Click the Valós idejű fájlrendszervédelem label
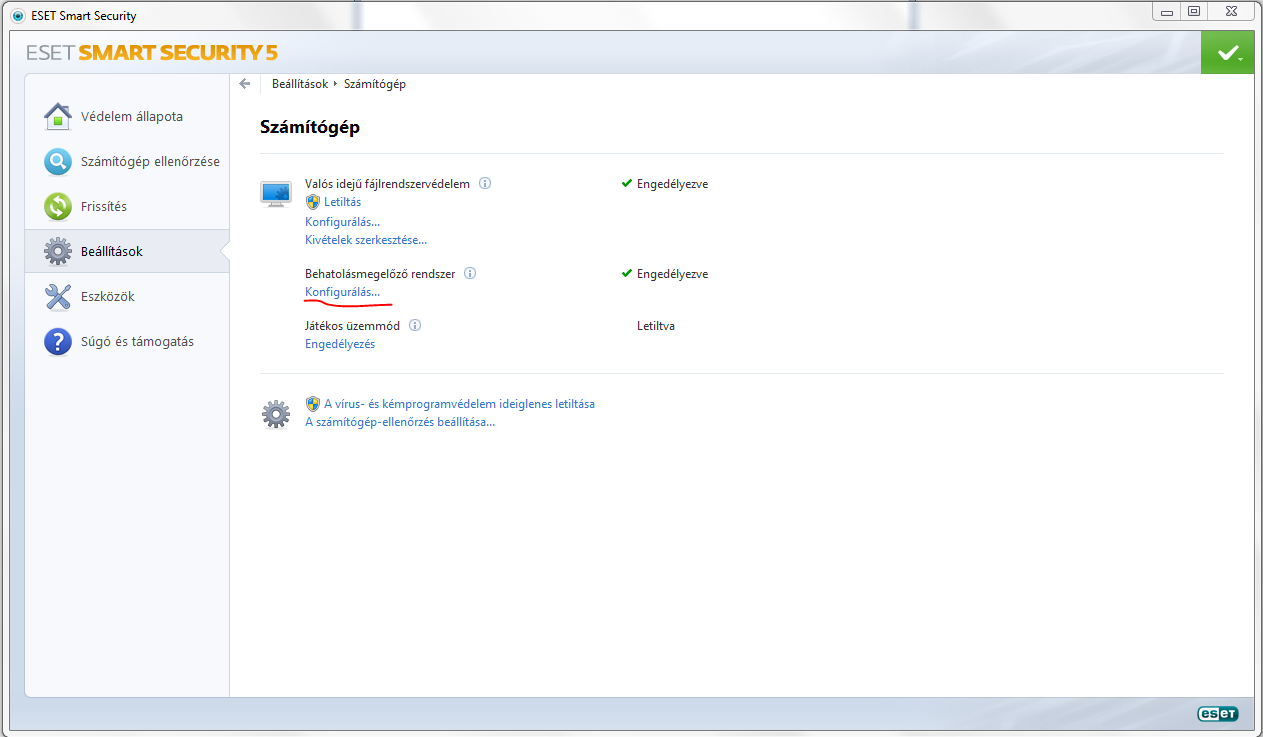The height and width of the screenshot is (737, 1263). click(x=387, y=184)
